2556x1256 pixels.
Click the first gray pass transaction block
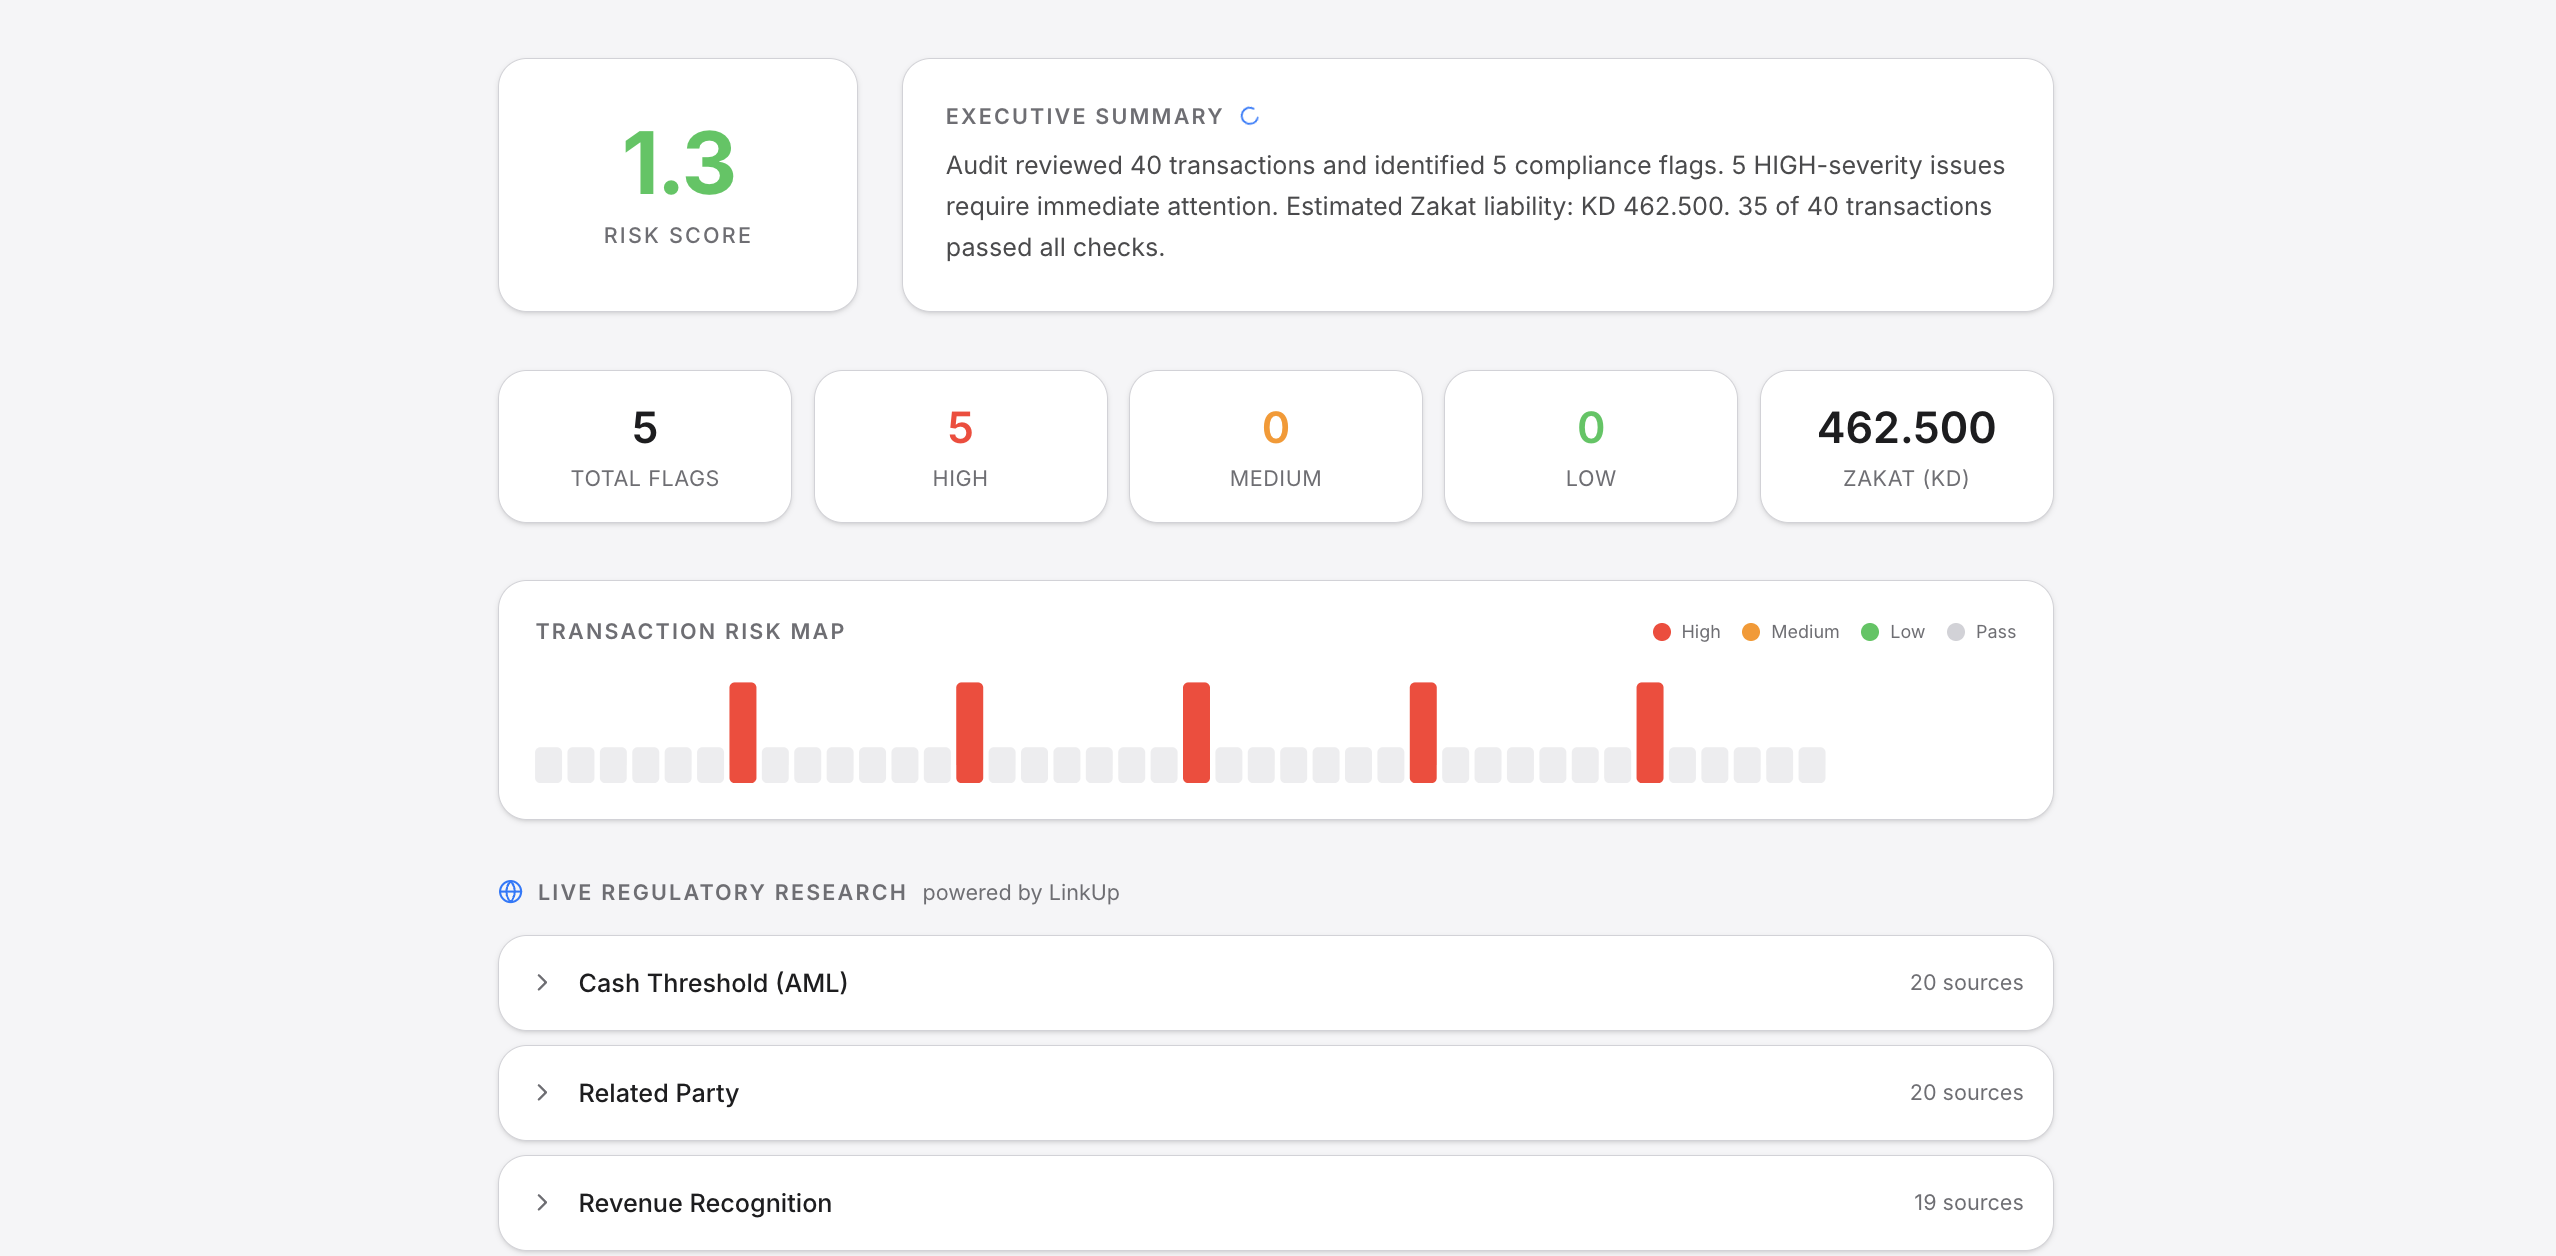point(548,765)
